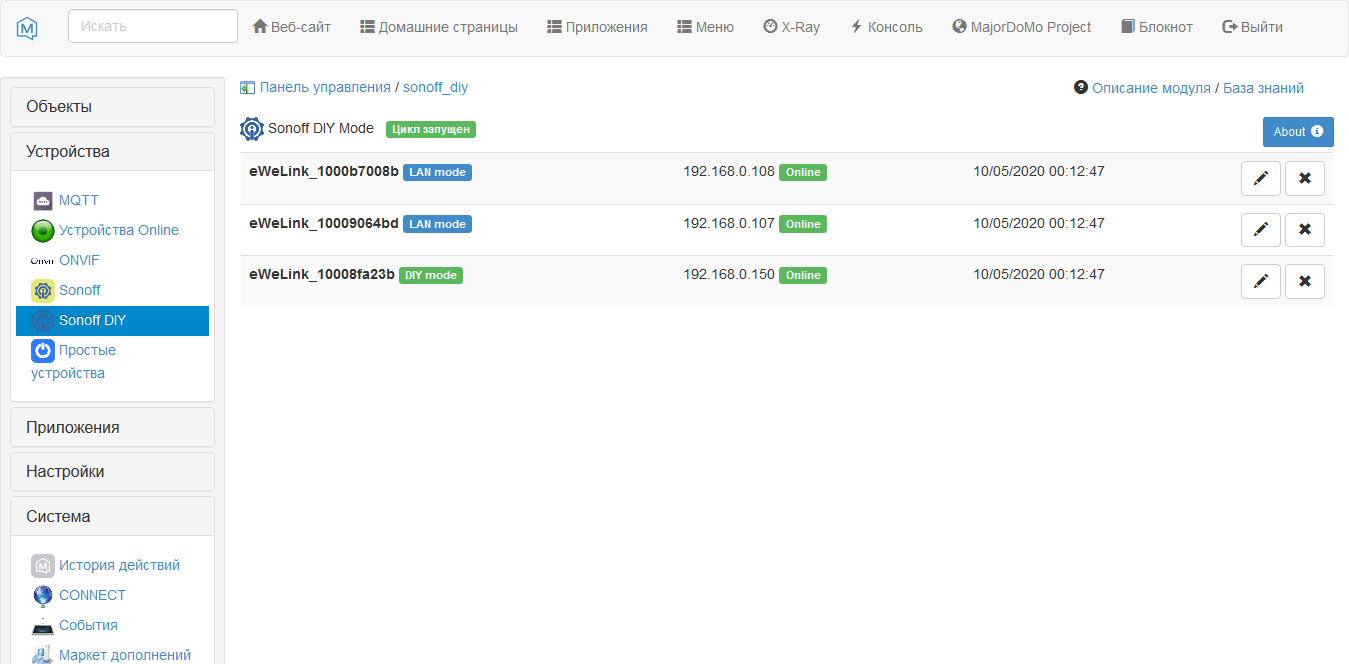
Task: Click the DIY mode badge
Action: pos(431,275)
